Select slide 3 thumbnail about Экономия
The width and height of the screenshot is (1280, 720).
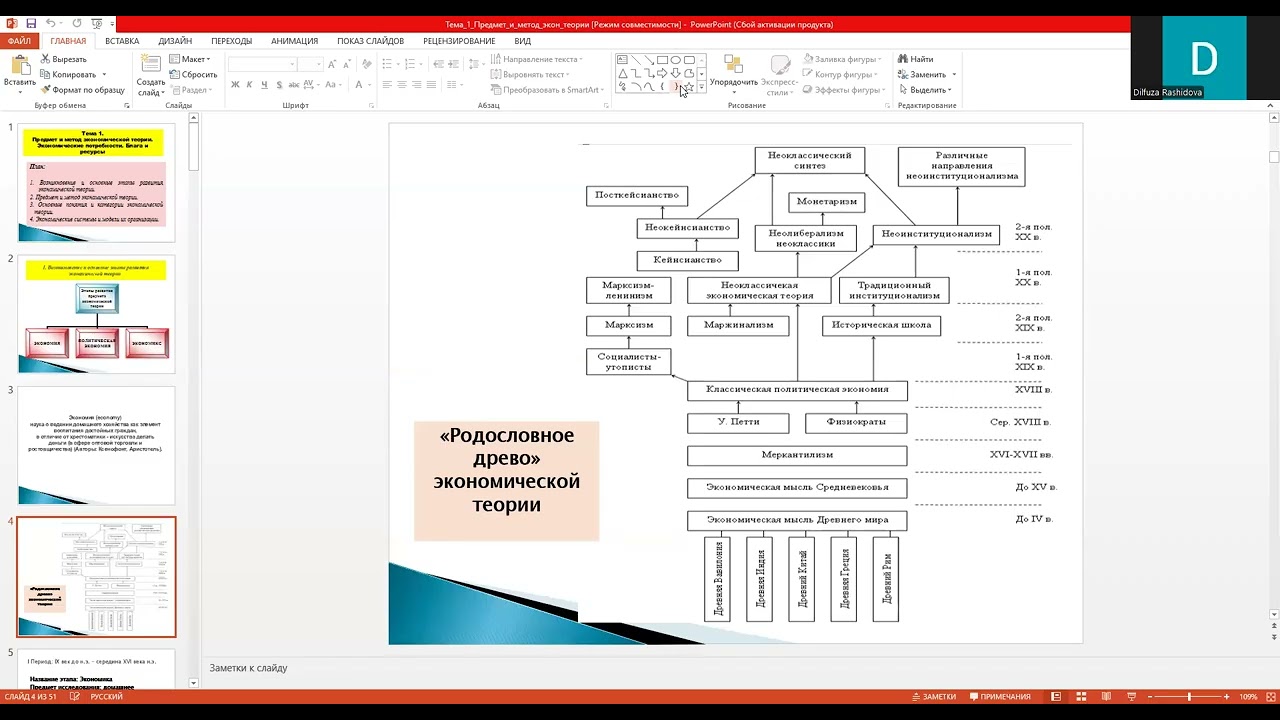(96, 446)
